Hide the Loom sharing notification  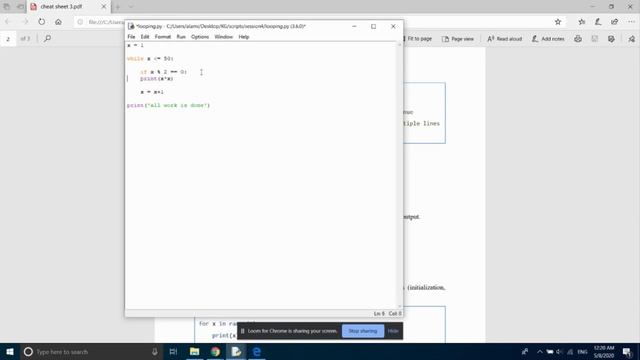pos(393,331)
